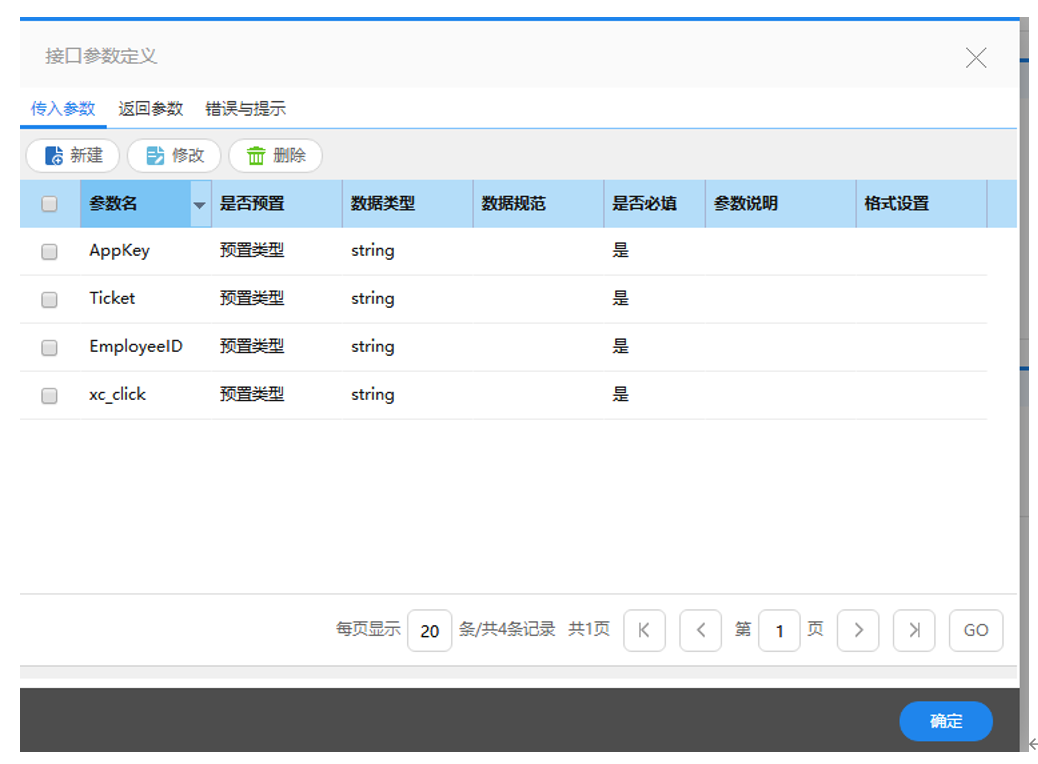This screenshot has height=764, width=1038.
Task: Click the records-per-page input showing 20
Action: click(430, 631)
